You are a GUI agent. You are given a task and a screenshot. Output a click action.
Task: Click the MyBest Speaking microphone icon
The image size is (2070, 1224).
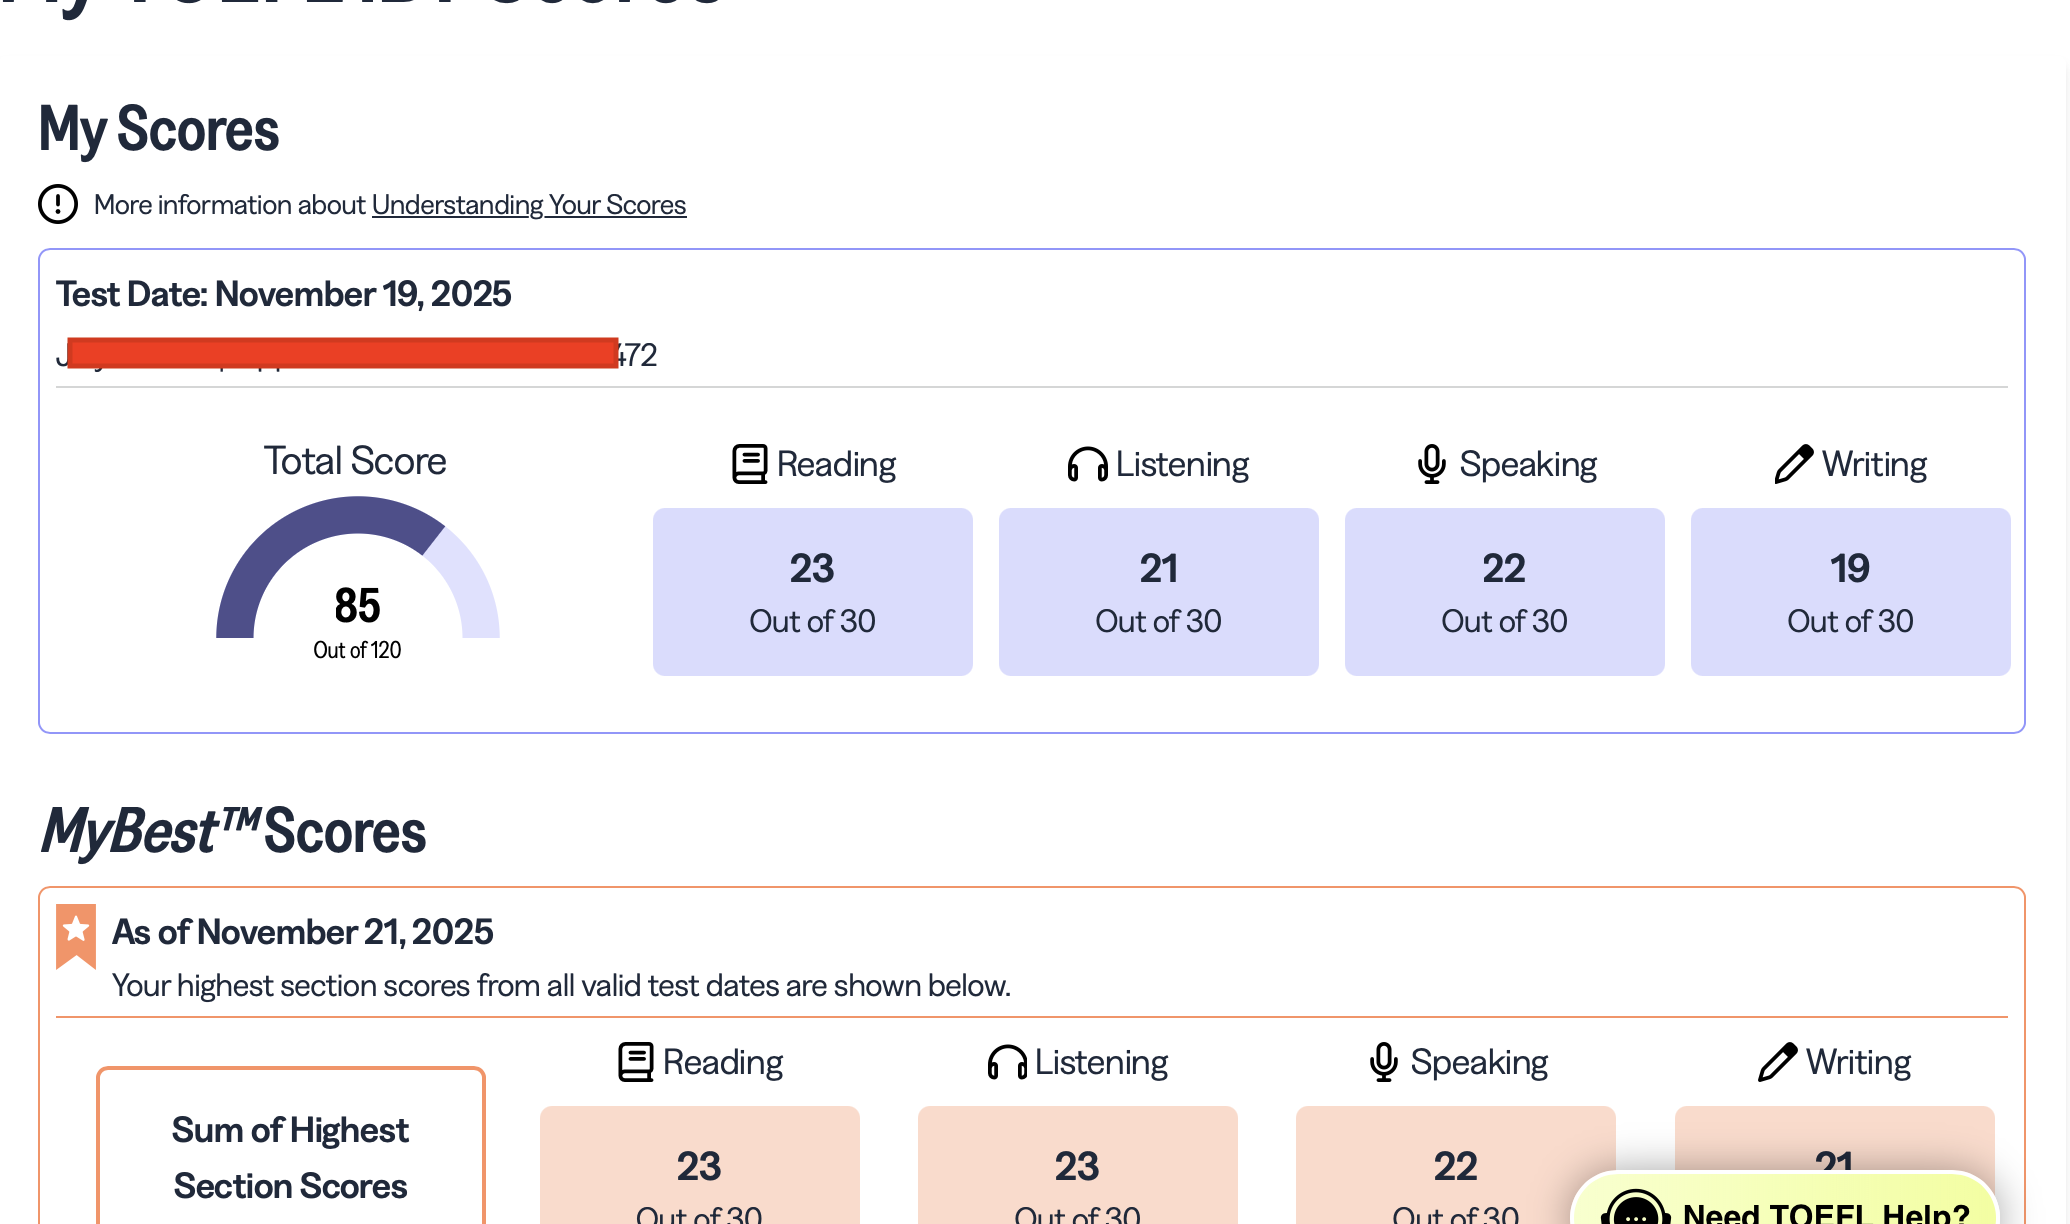(x=1383, y=1062)
